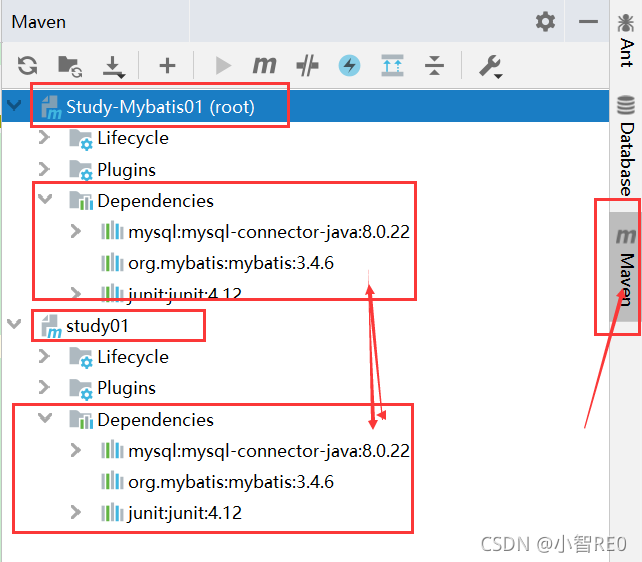Select first org.mybatis:mybatis:3.4.6 dependency
Screen dimensions: 642x562
pyautogui.click(x=231, y=263)
